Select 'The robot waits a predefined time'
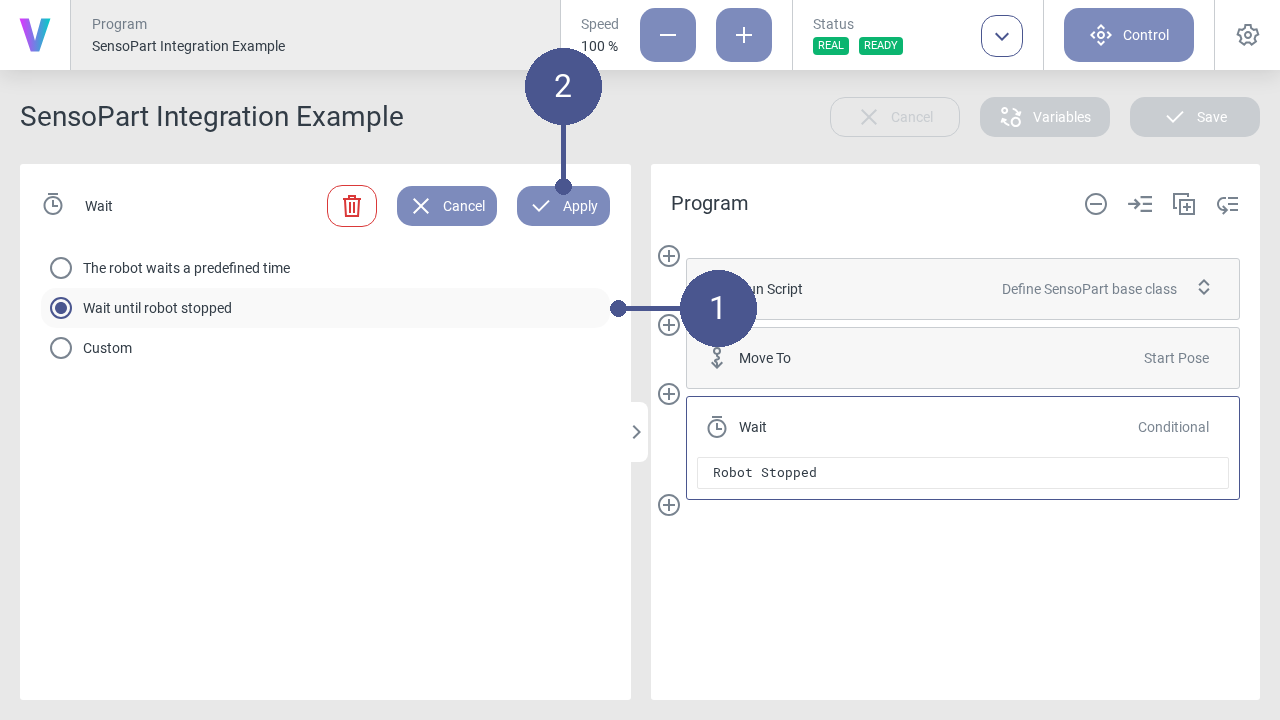 (61, 268)
